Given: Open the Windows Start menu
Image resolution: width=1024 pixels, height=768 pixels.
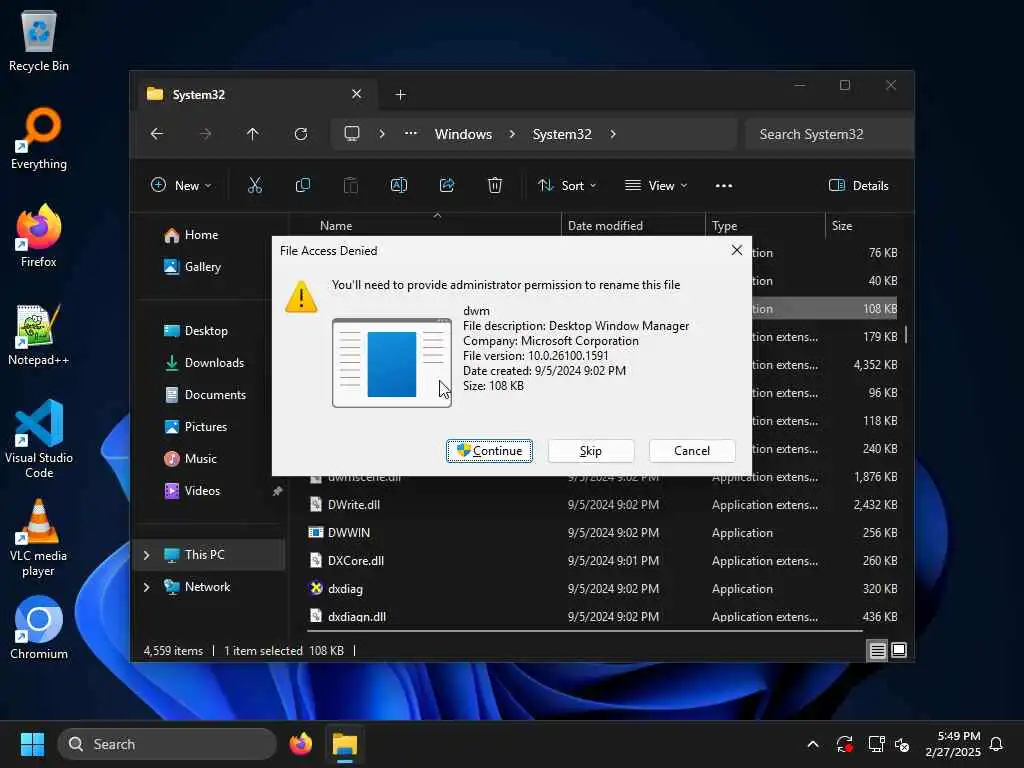Looking at the screenshot, I should pyautogui.click(x=32, y=744).
